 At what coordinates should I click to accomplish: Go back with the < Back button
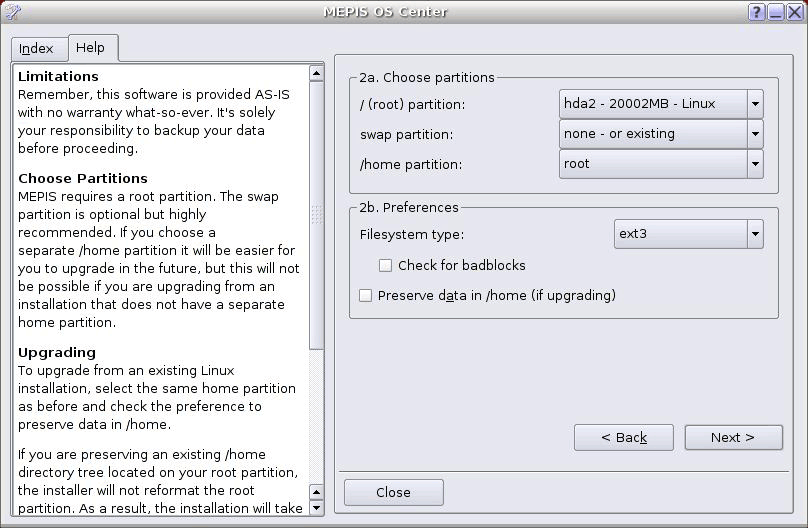point(624,438)
